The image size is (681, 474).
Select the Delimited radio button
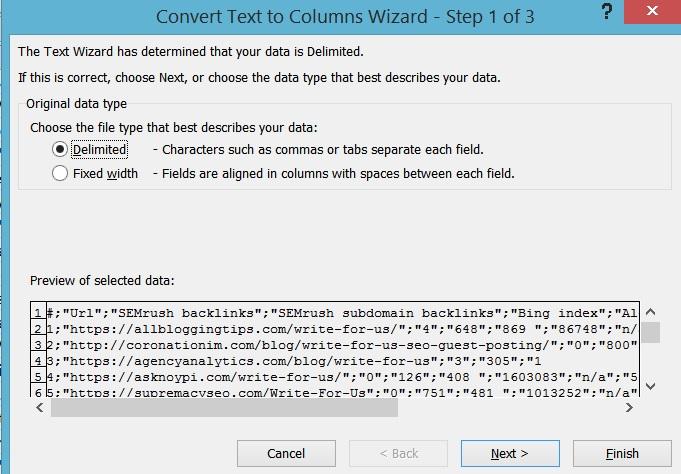click(x=60, y=149)
